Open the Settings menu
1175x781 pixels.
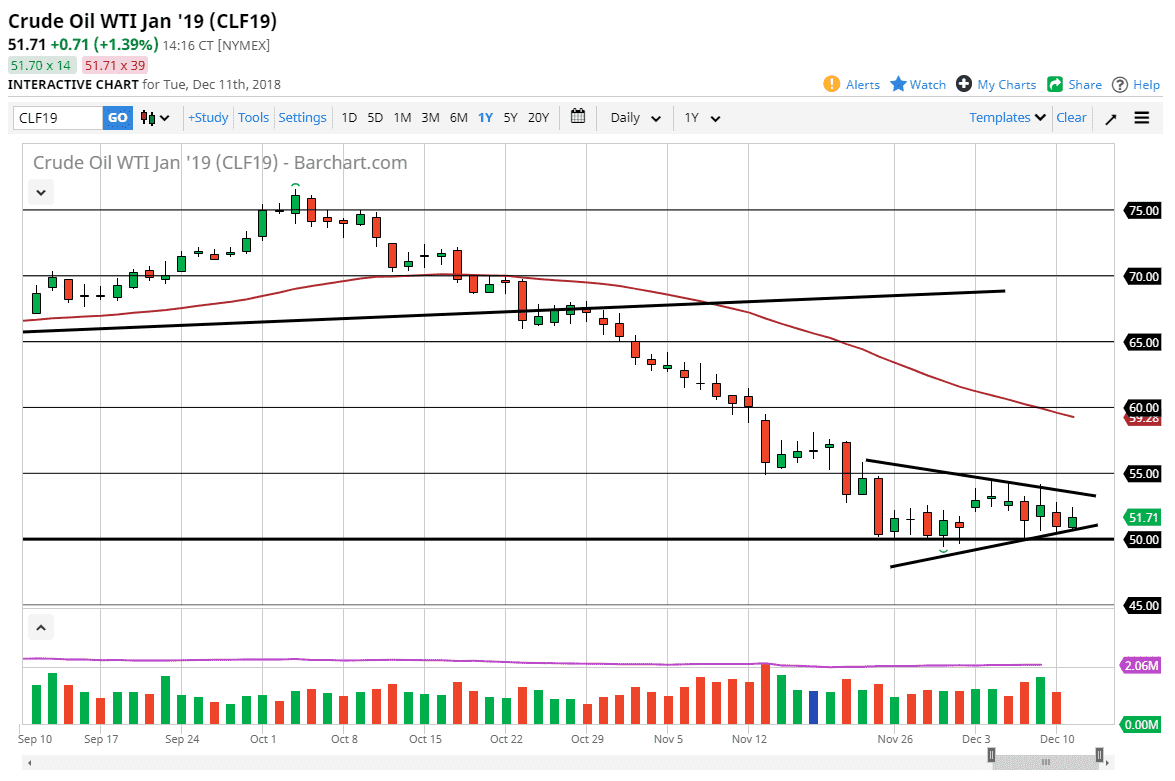click(302, 118)
